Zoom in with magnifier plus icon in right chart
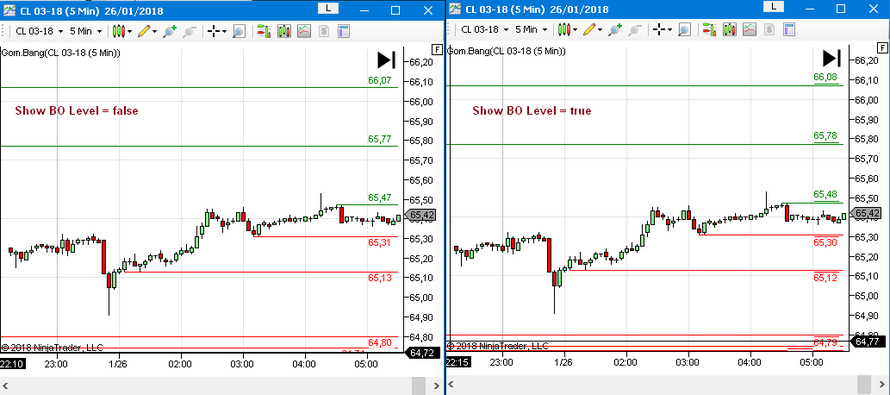The image size is (890, 395). click(615, 30)
